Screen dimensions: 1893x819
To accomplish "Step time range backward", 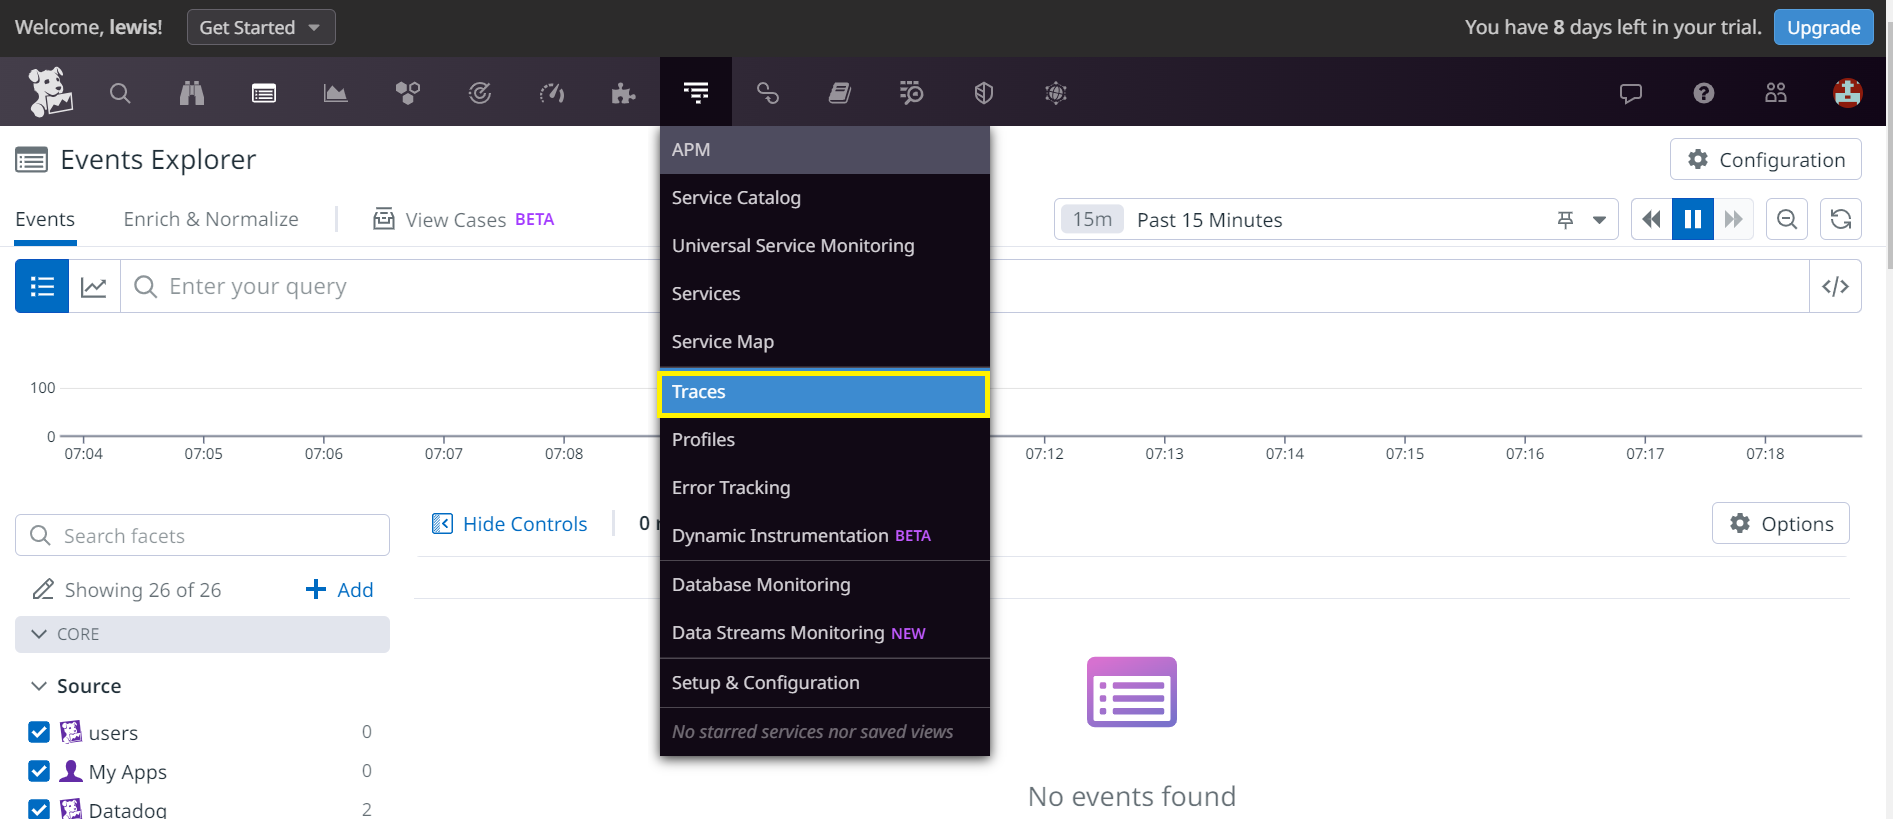I will click(x=1652, y=219).
